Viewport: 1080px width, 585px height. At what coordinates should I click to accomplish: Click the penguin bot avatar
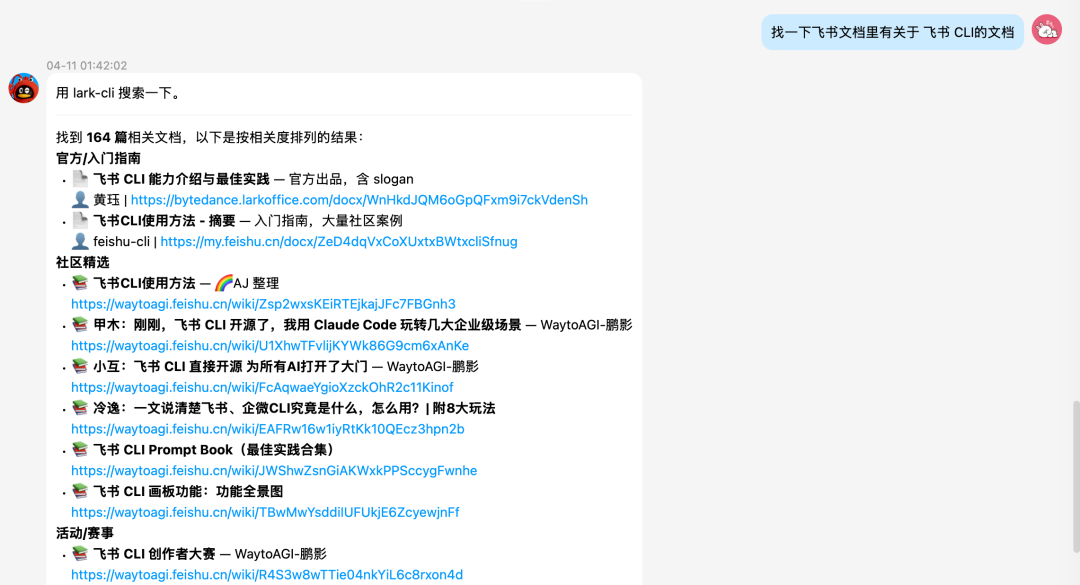click(23, 88)
